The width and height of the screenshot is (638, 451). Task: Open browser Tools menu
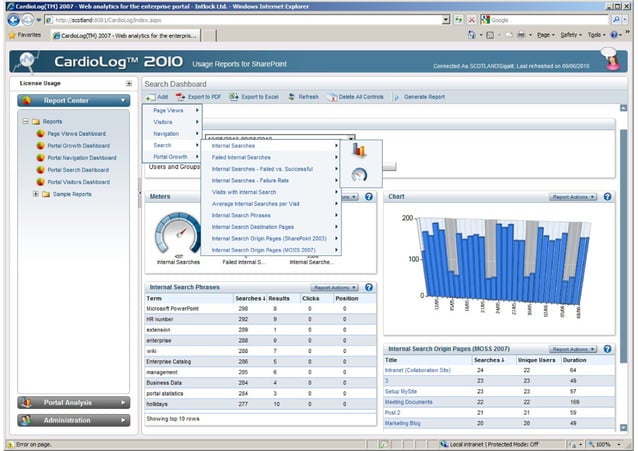point(596,35)
